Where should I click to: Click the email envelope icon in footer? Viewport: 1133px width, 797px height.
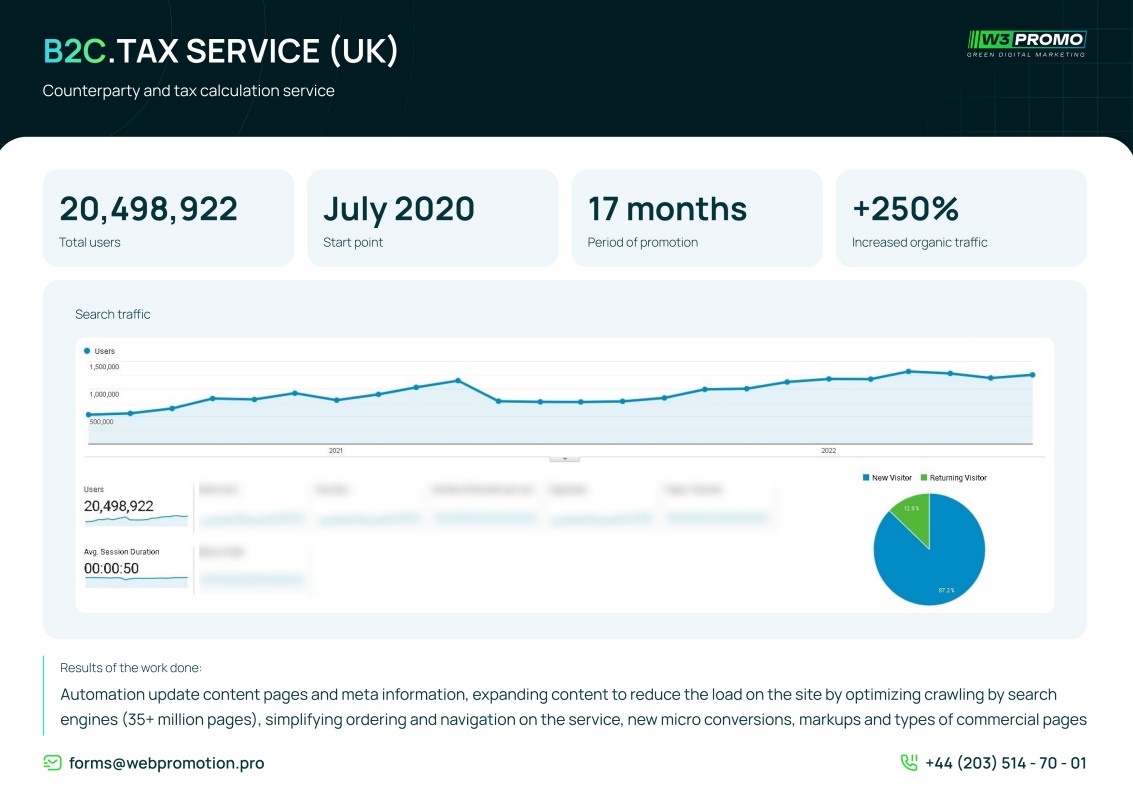coord(52,763)
